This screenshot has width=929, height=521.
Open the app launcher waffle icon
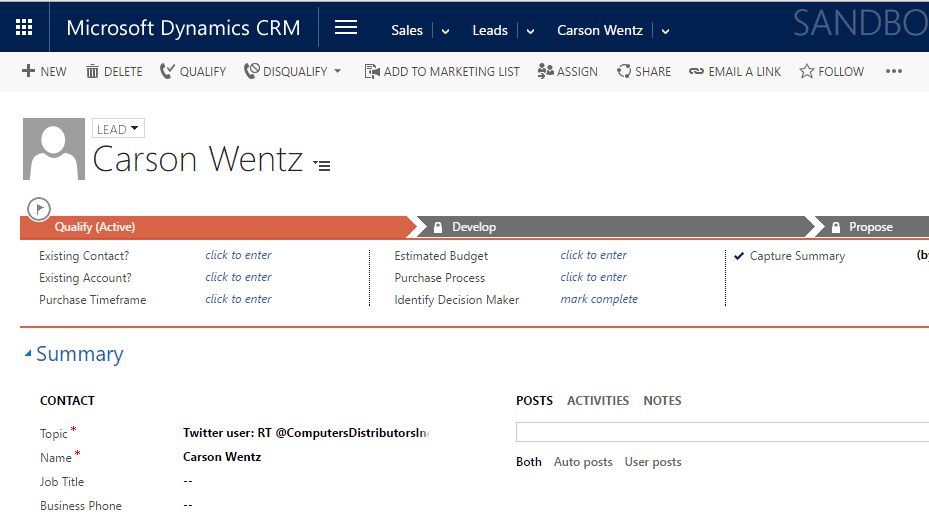[24, 27]
